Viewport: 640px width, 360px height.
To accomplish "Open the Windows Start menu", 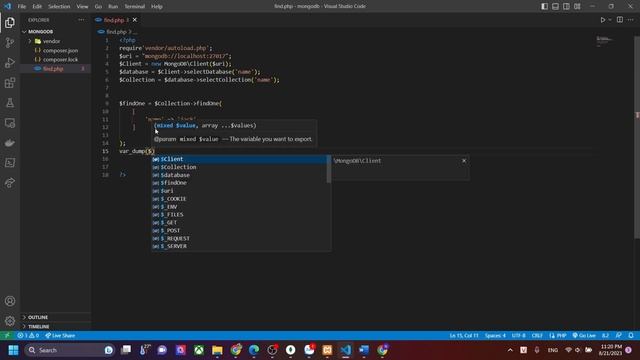I will (x=13, y=350).
